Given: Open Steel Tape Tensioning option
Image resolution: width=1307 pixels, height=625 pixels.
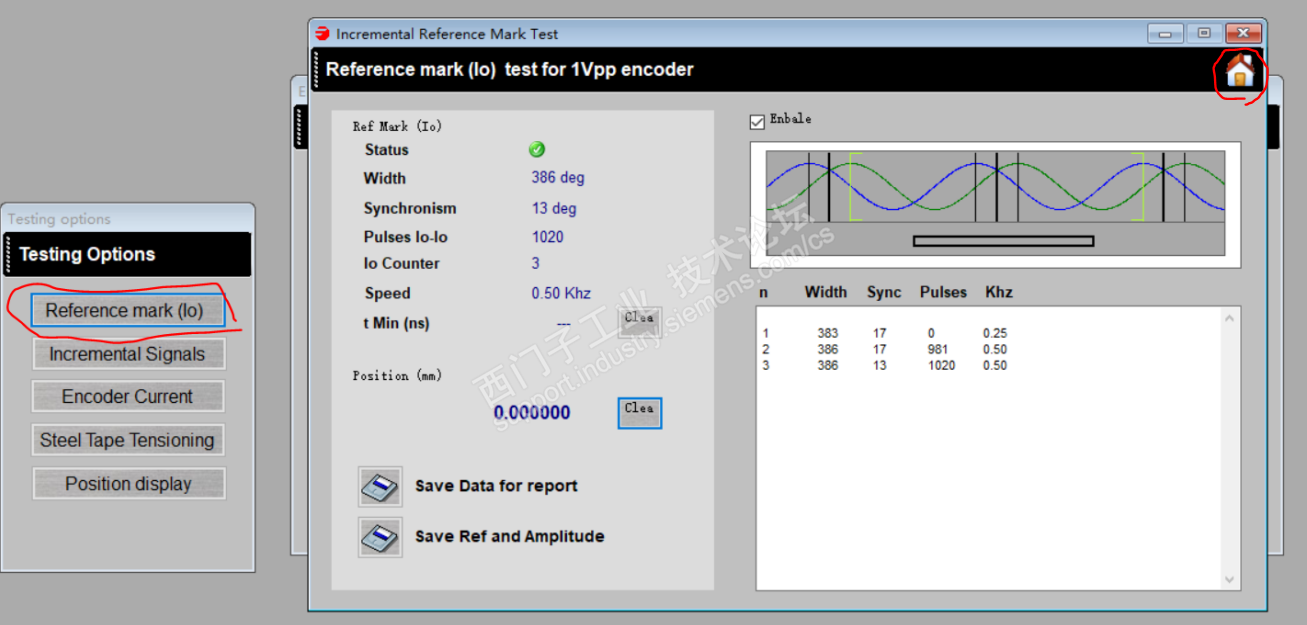Looking at the screenshot, I should (x=127, y=440).
